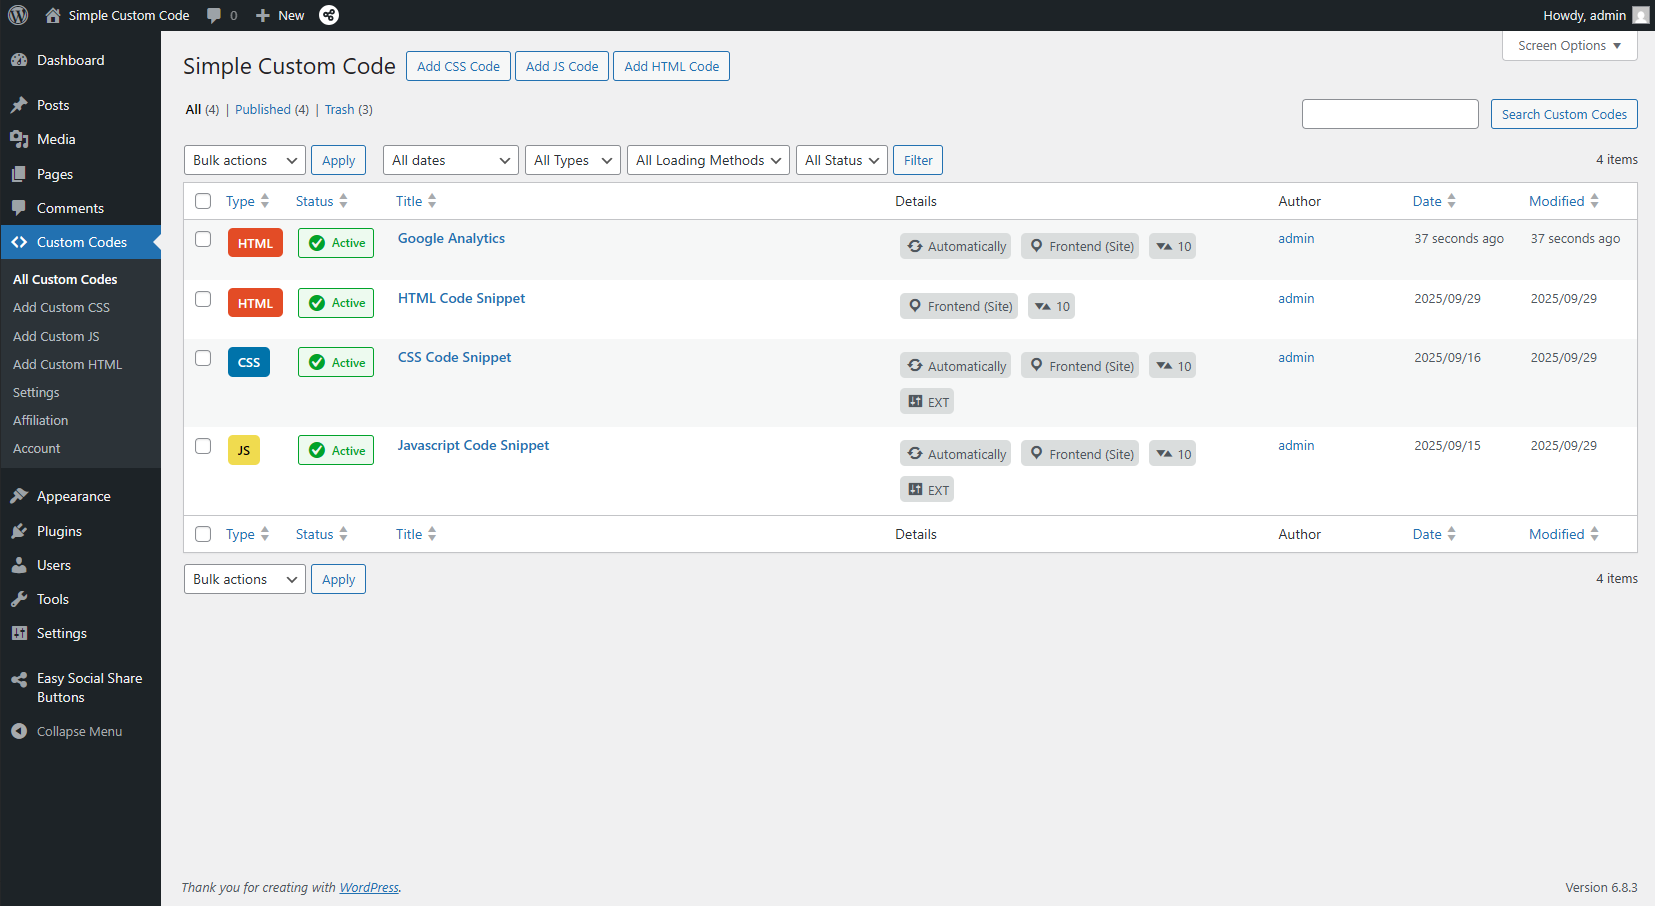This screenshot has width=1655, height=906.
Task: Check the Google Analytics row checkbox
Action: [x=203, y=239]
